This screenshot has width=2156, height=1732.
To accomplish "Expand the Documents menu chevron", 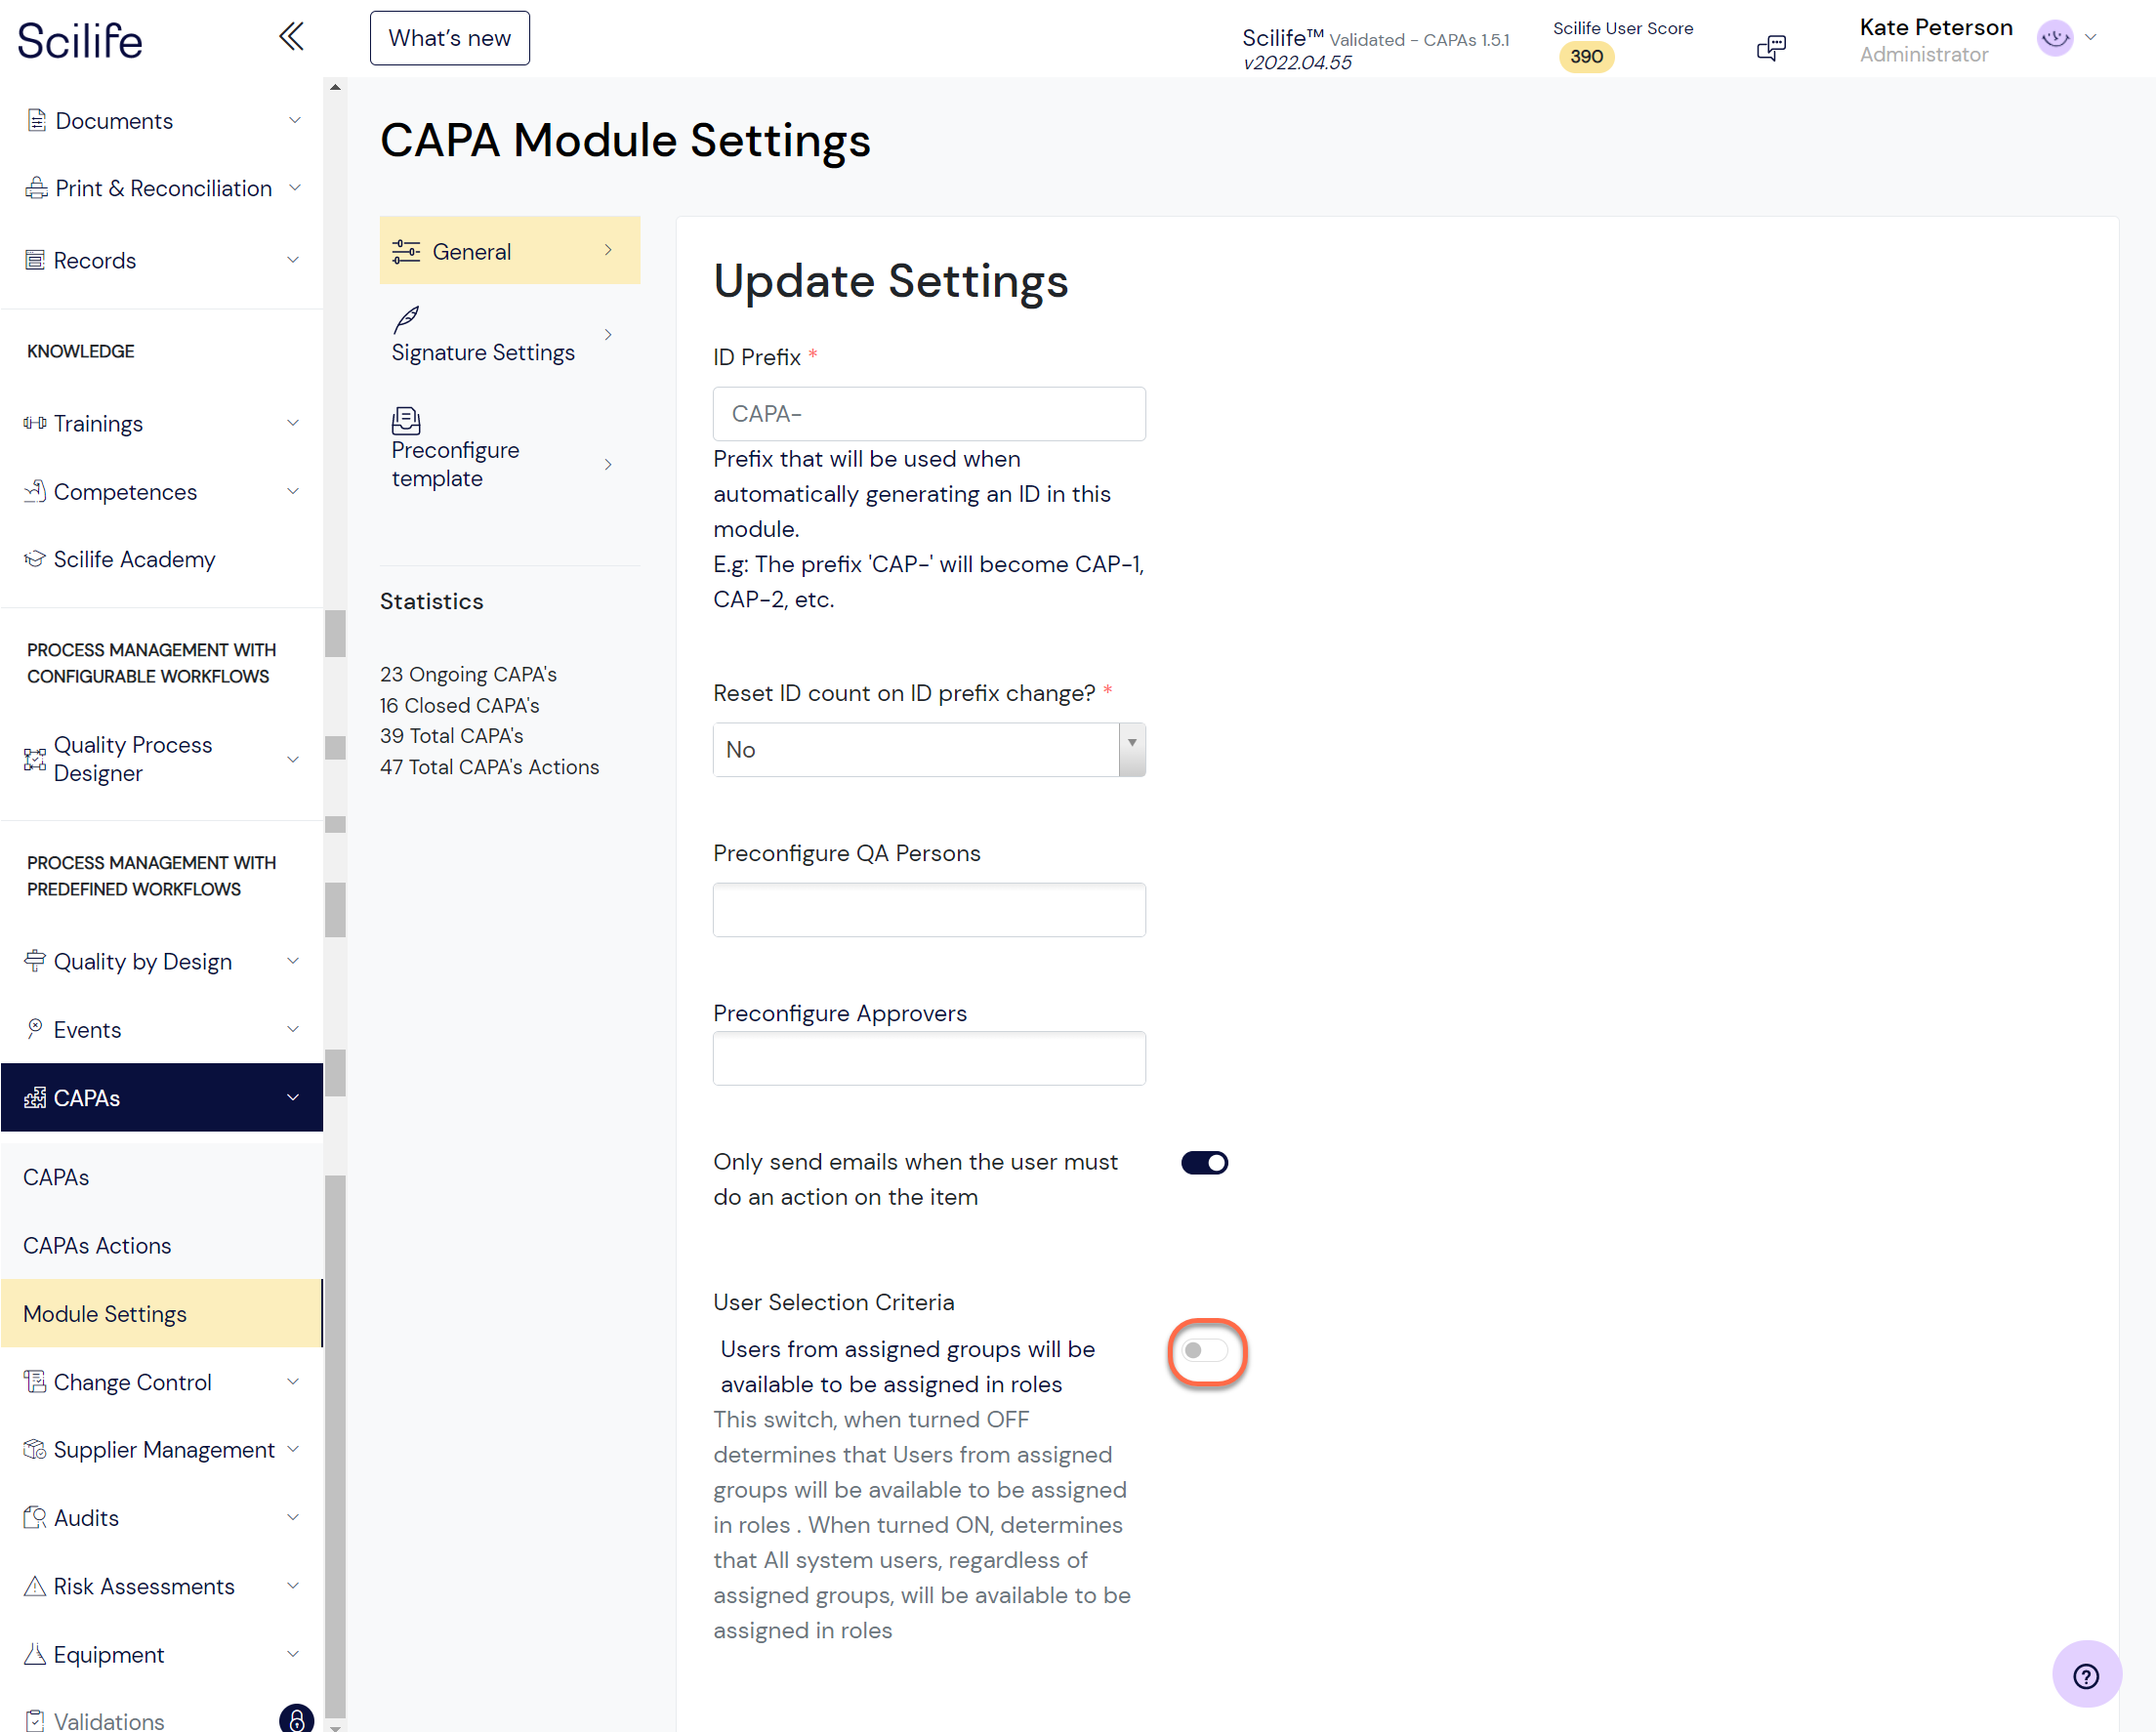I will click(x=295, y=121).
